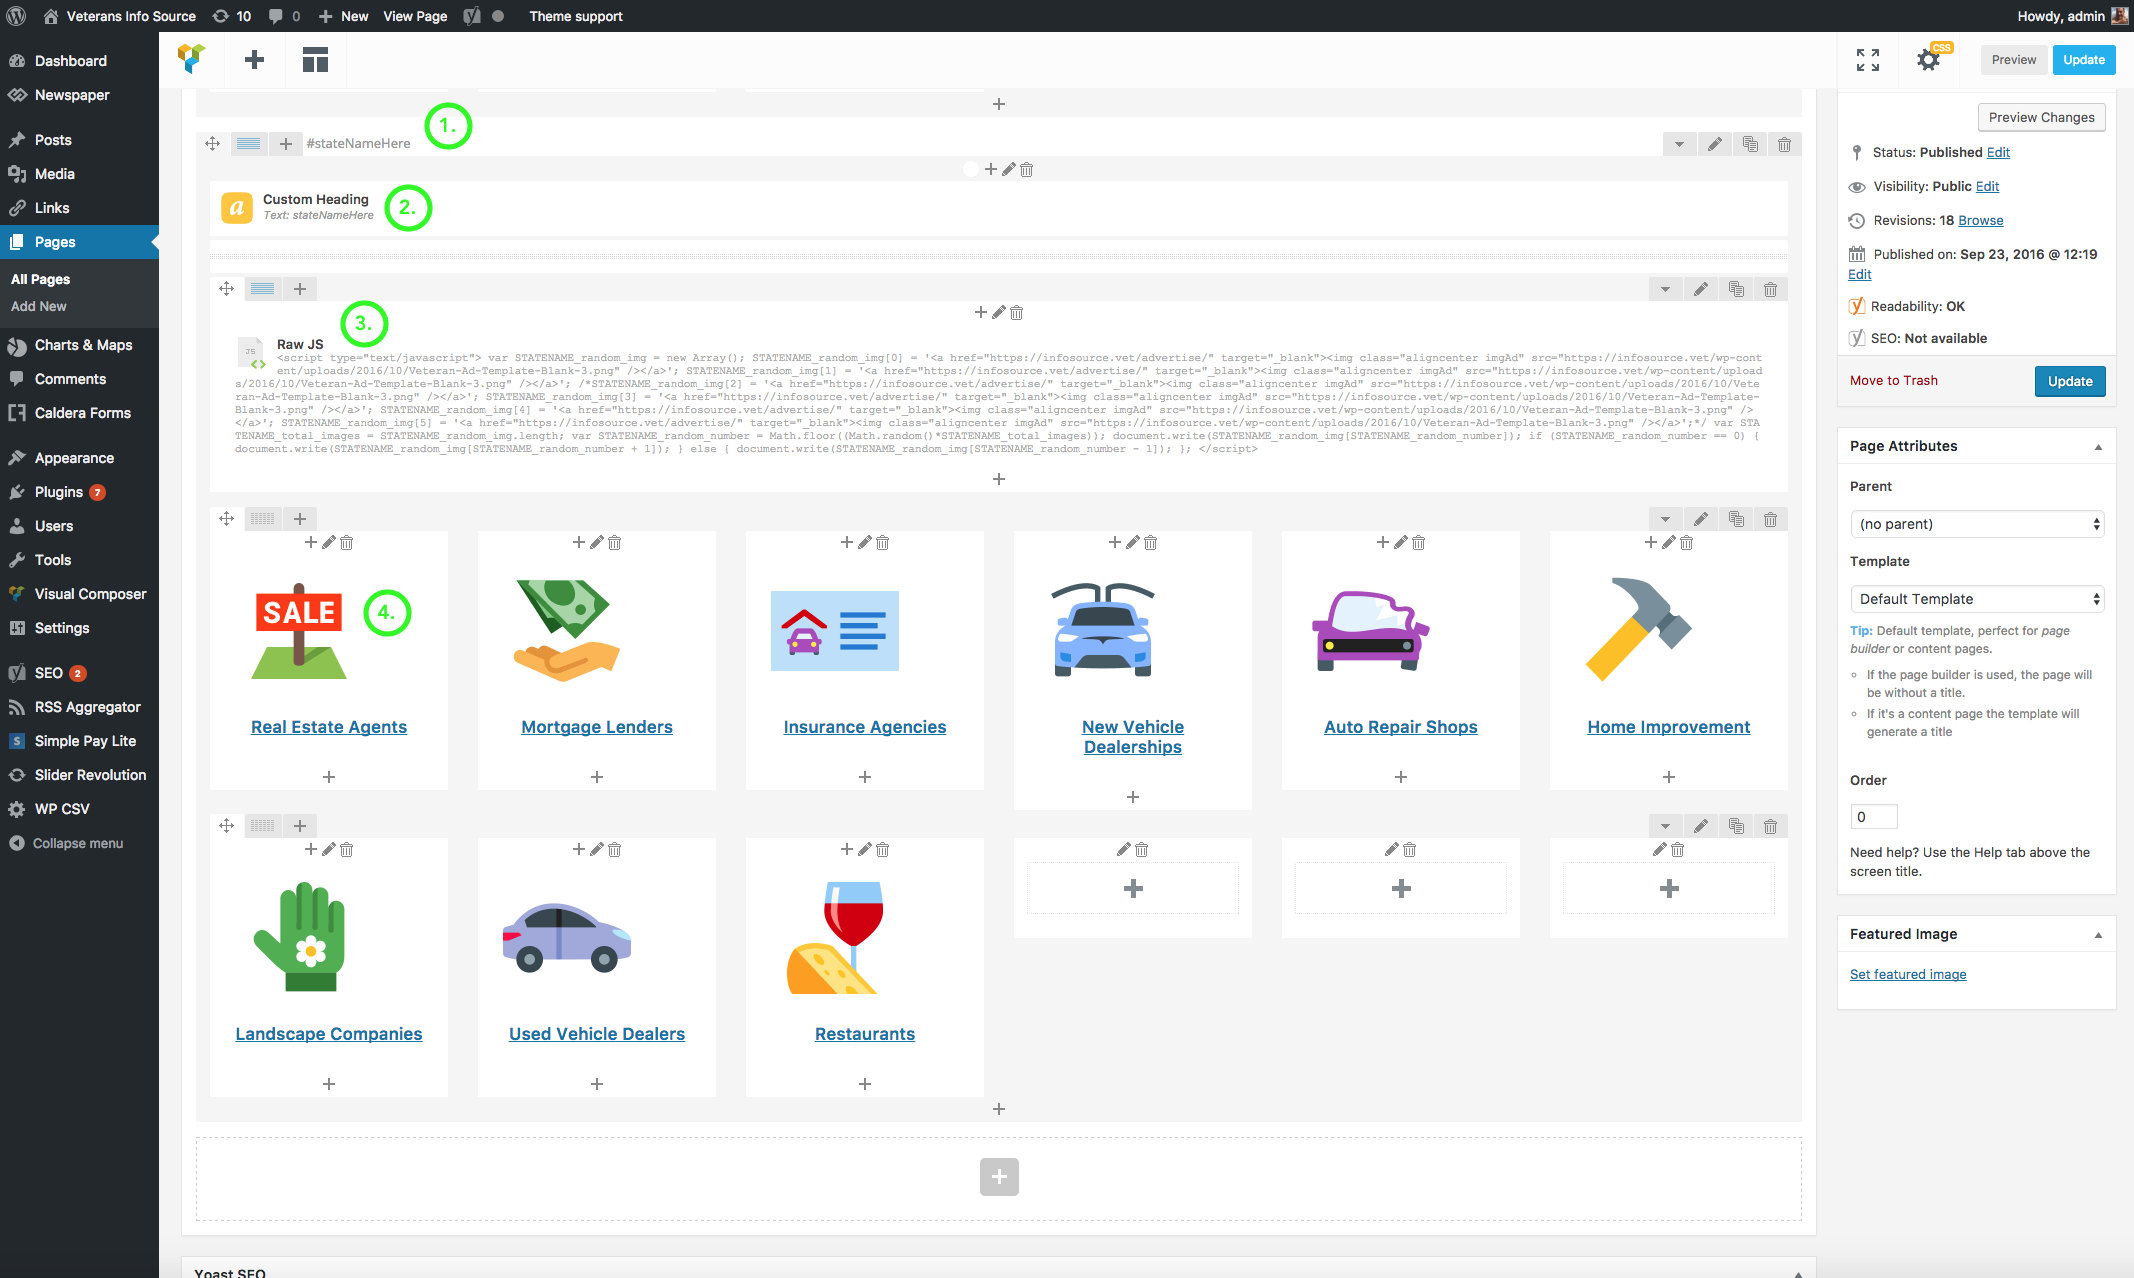This screenshot has height=1278, width=2134.
Task: Open the New content admin bar menu
Action: [x=343, y=16]
